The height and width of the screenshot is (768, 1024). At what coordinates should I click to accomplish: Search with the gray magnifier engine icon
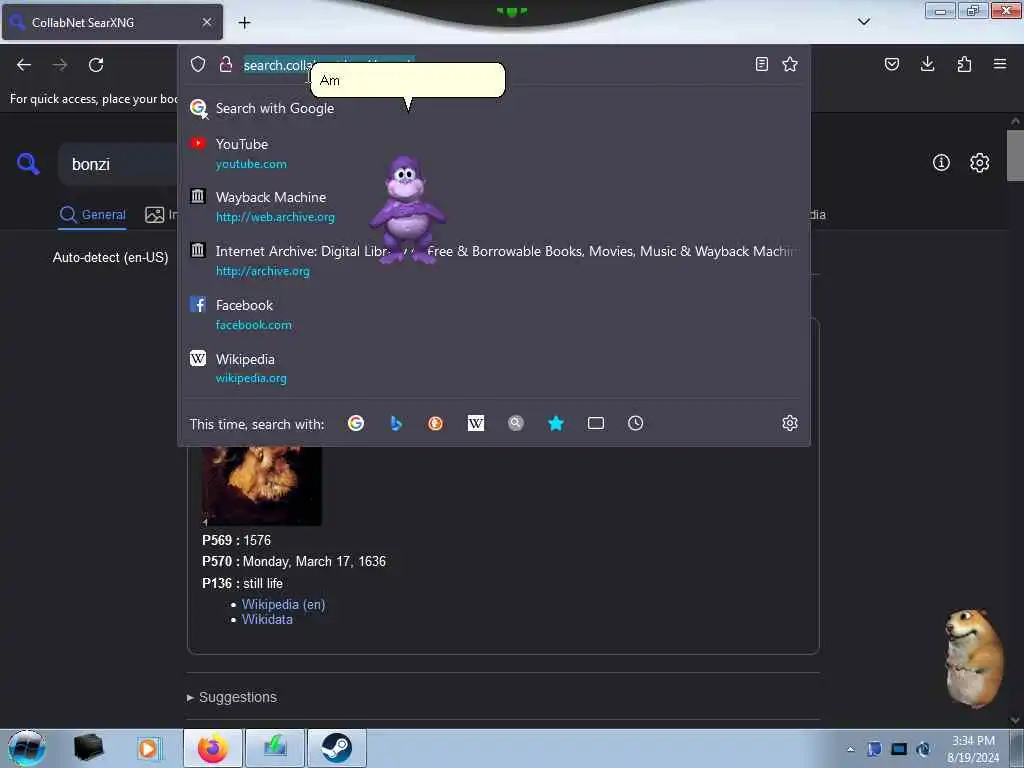click(516, 423)
